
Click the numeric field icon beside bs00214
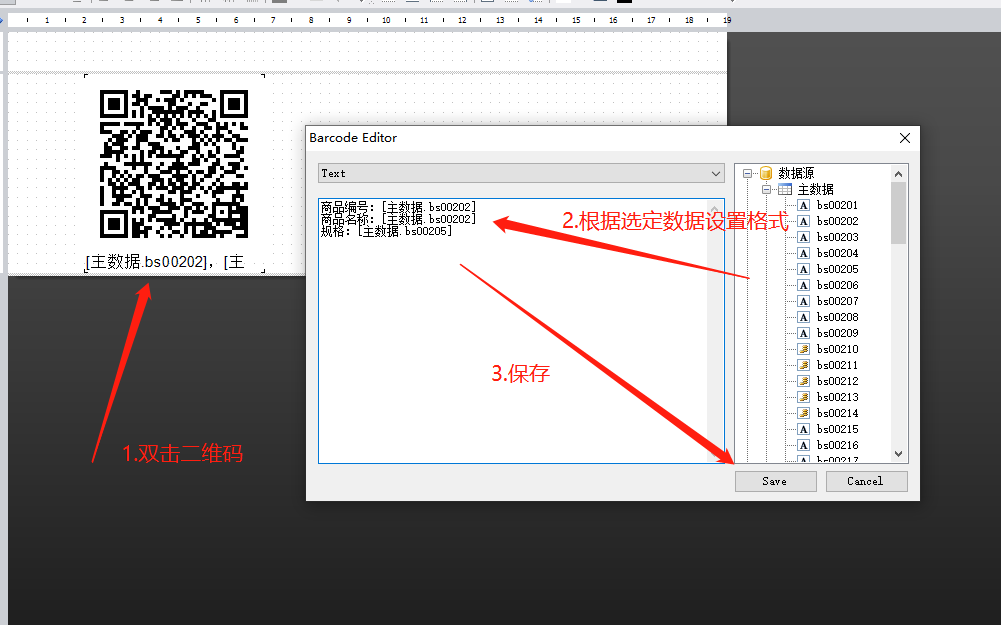[804, 412]
